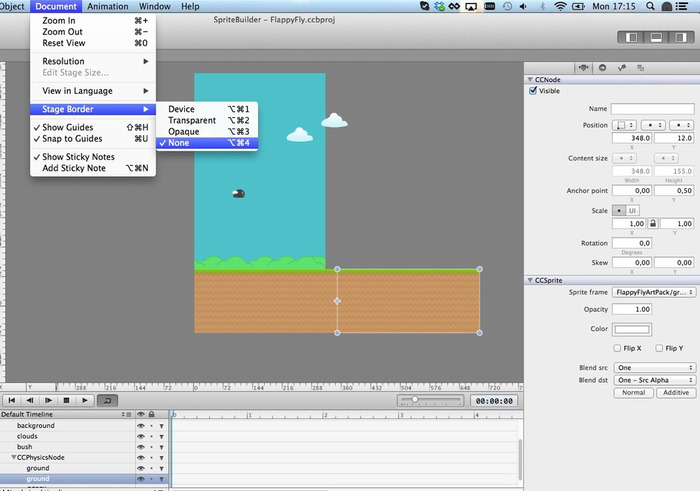Open Wi-Fi status menu
This screenshot has height=491, width=700.
point(560,6)
